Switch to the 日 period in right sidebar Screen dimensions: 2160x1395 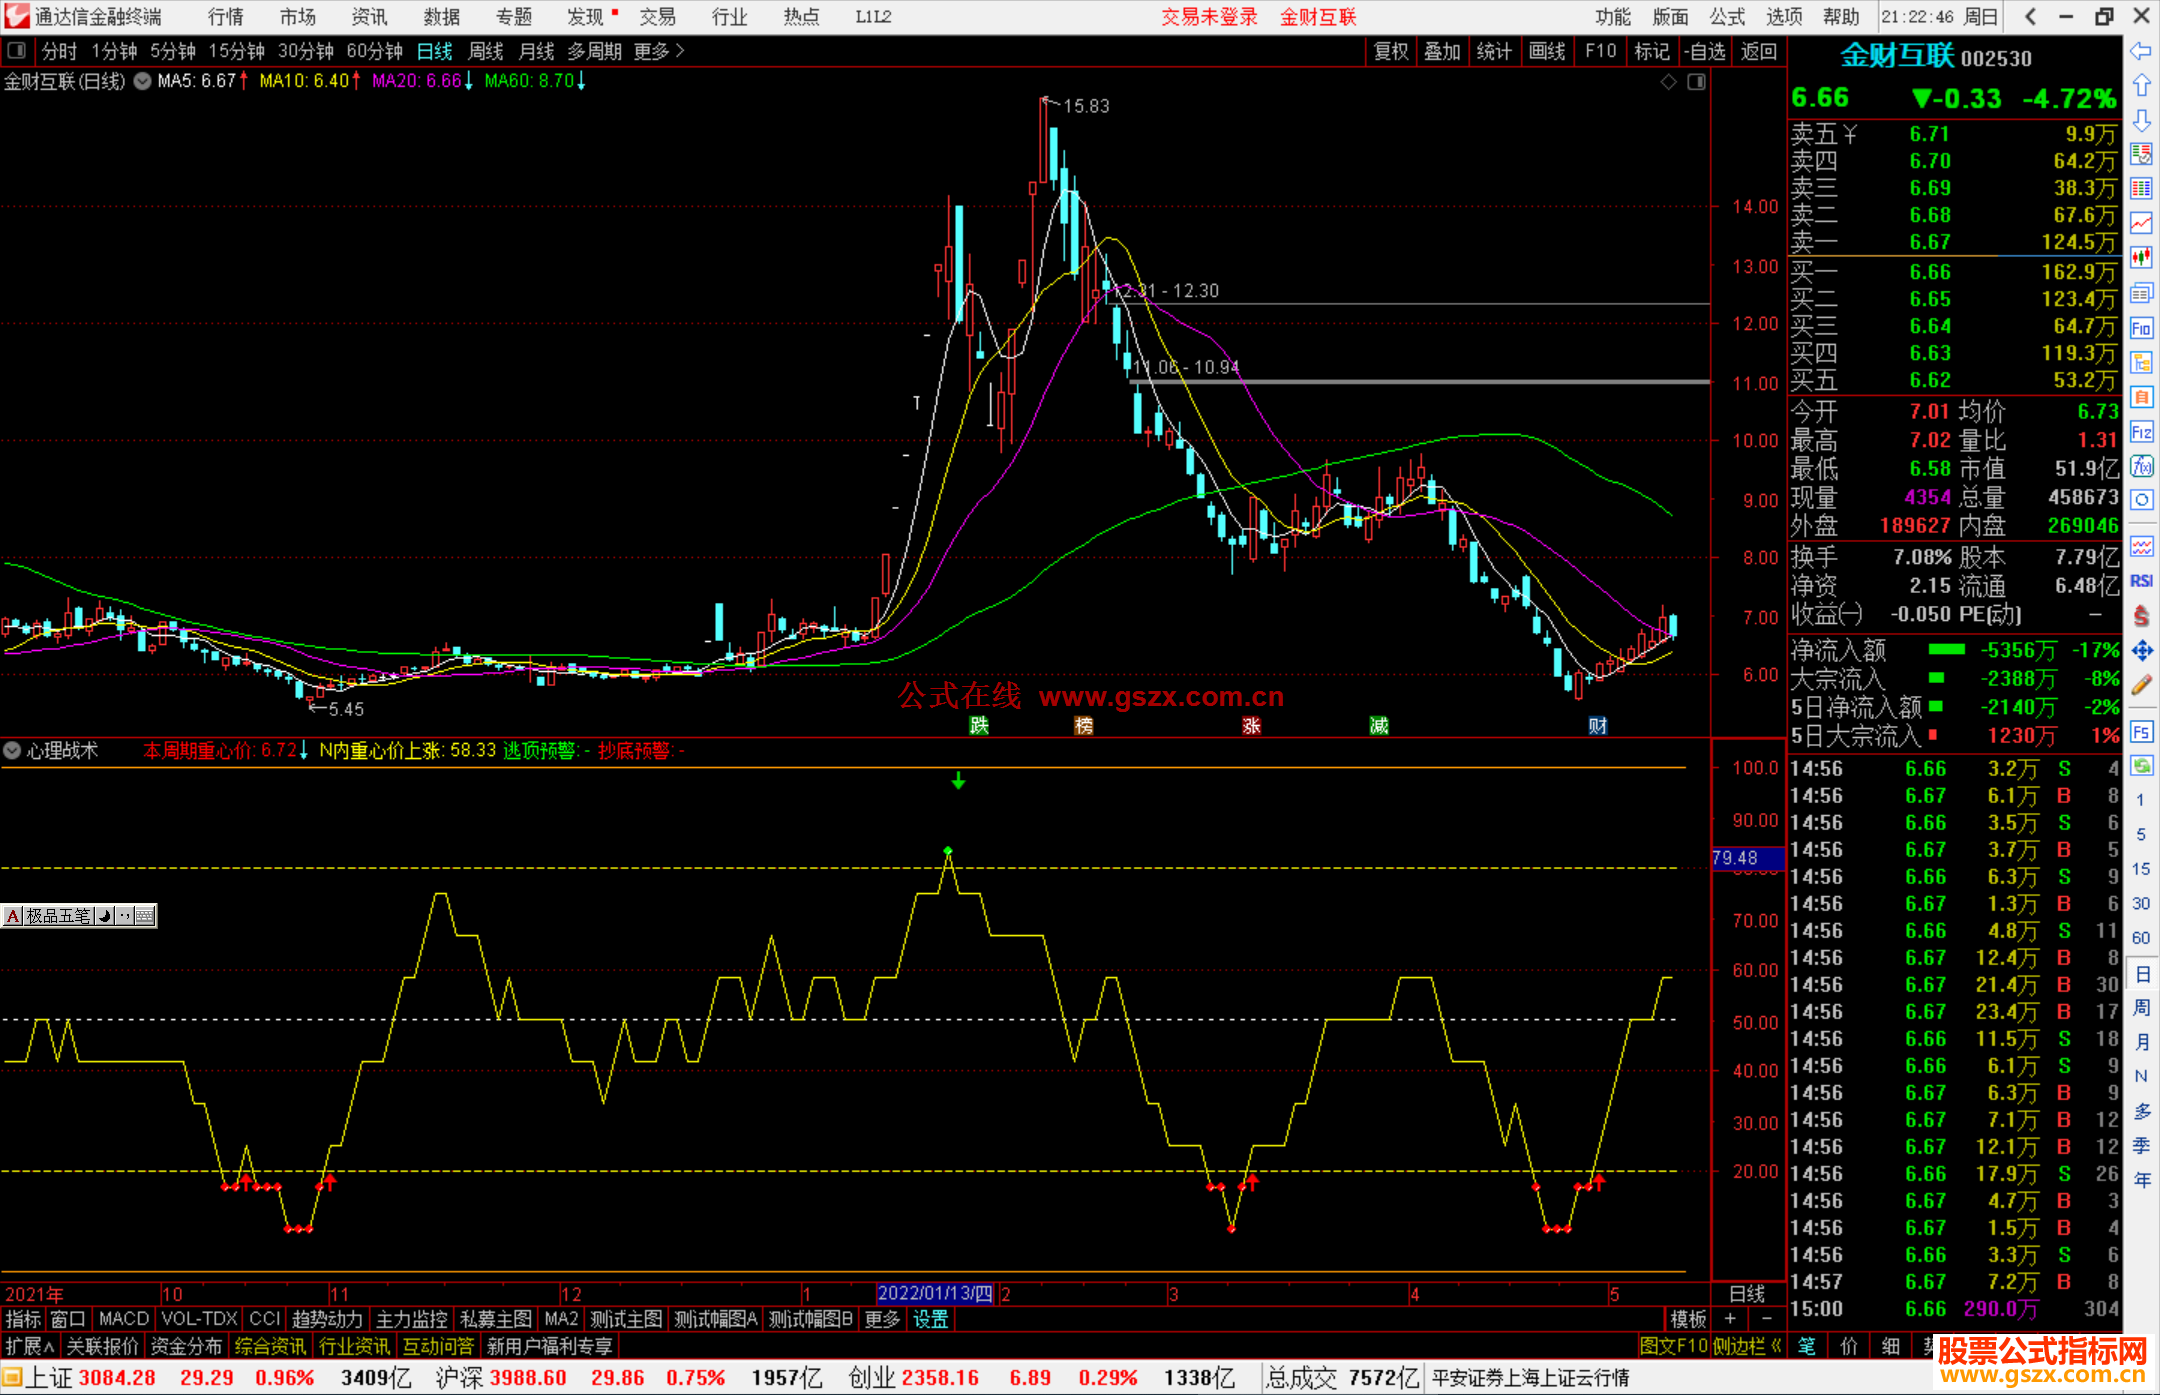point(2141,973)
